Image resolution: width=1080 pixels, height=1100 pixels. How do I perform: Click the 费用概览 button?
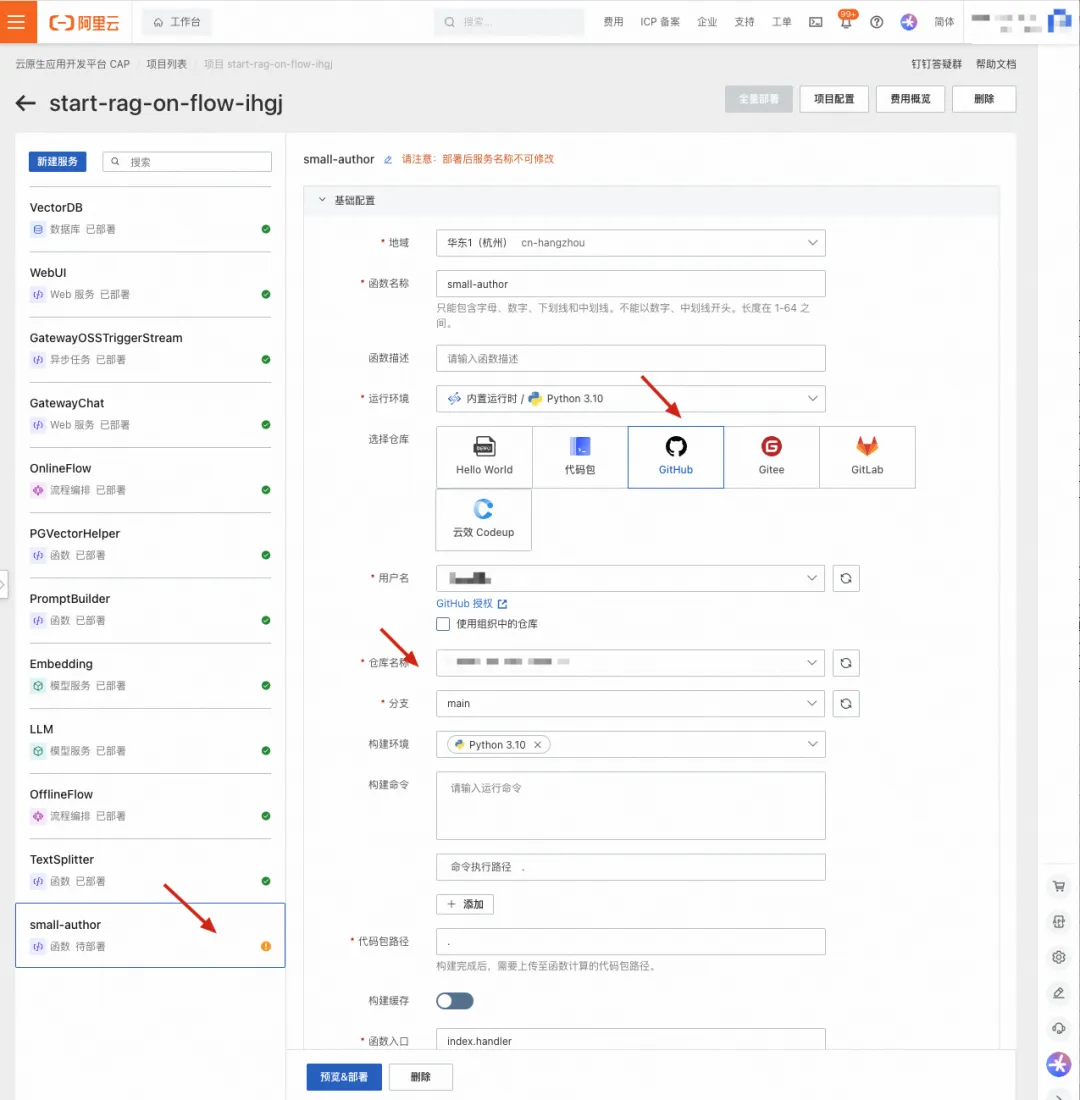coord(911,99)
